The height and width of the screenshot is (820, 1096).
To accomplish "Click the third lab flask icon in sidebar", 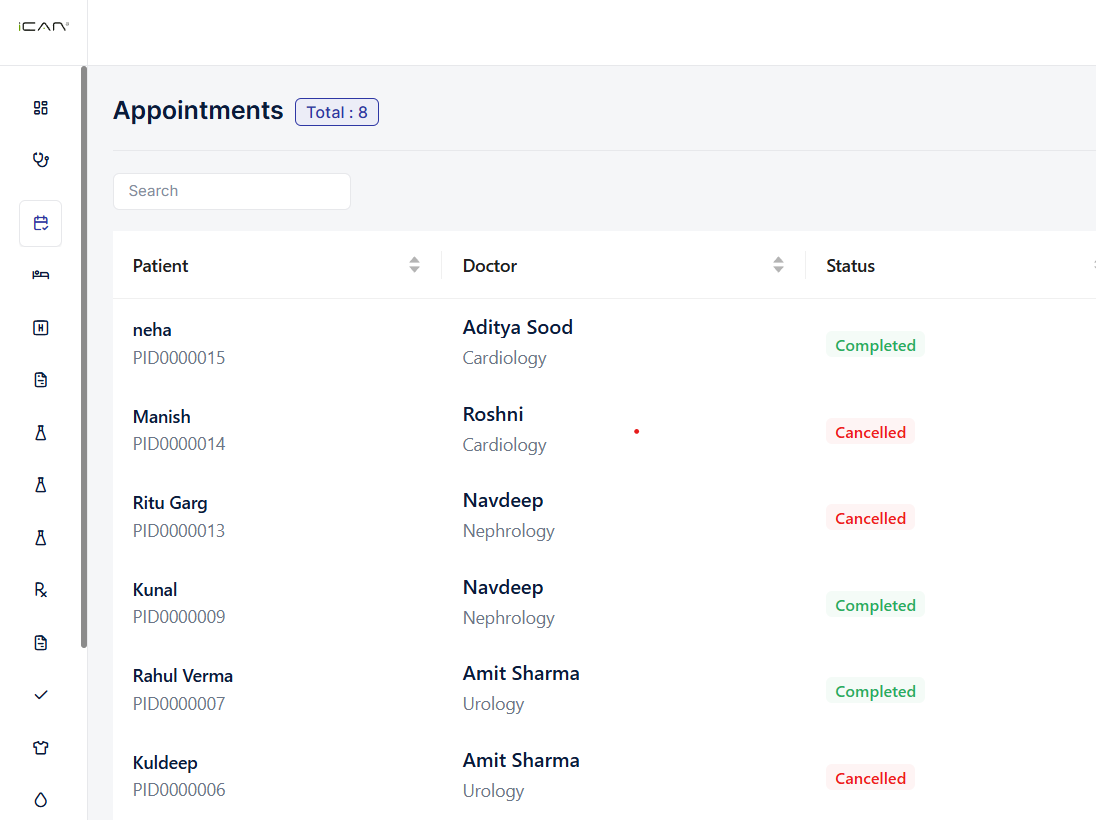I will coord(40,537).
